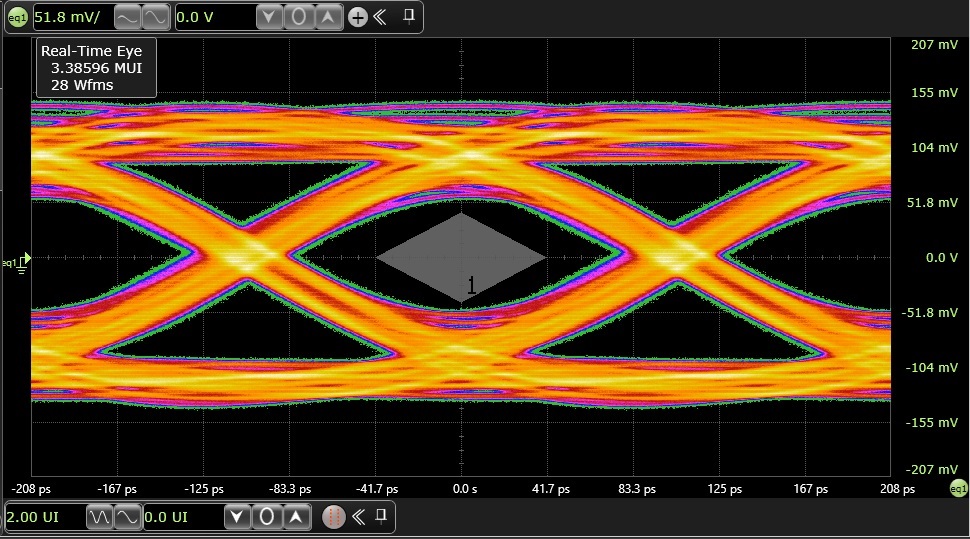The height and width of the screenshot is (539, 970).
Task: Click the 51.8 mV/ vertical scale field
Action: pyautogui.click(x=70, y=17)
